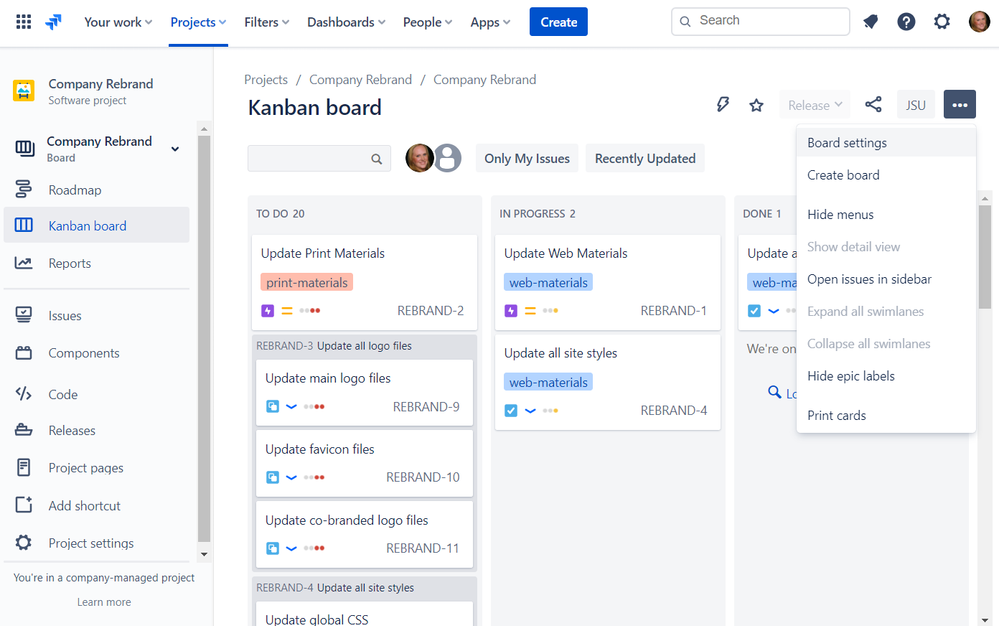Image resolution: width=999 pixels, height=626 pixels.
Task: Open the Release dropdown
Action: (815, 105)
